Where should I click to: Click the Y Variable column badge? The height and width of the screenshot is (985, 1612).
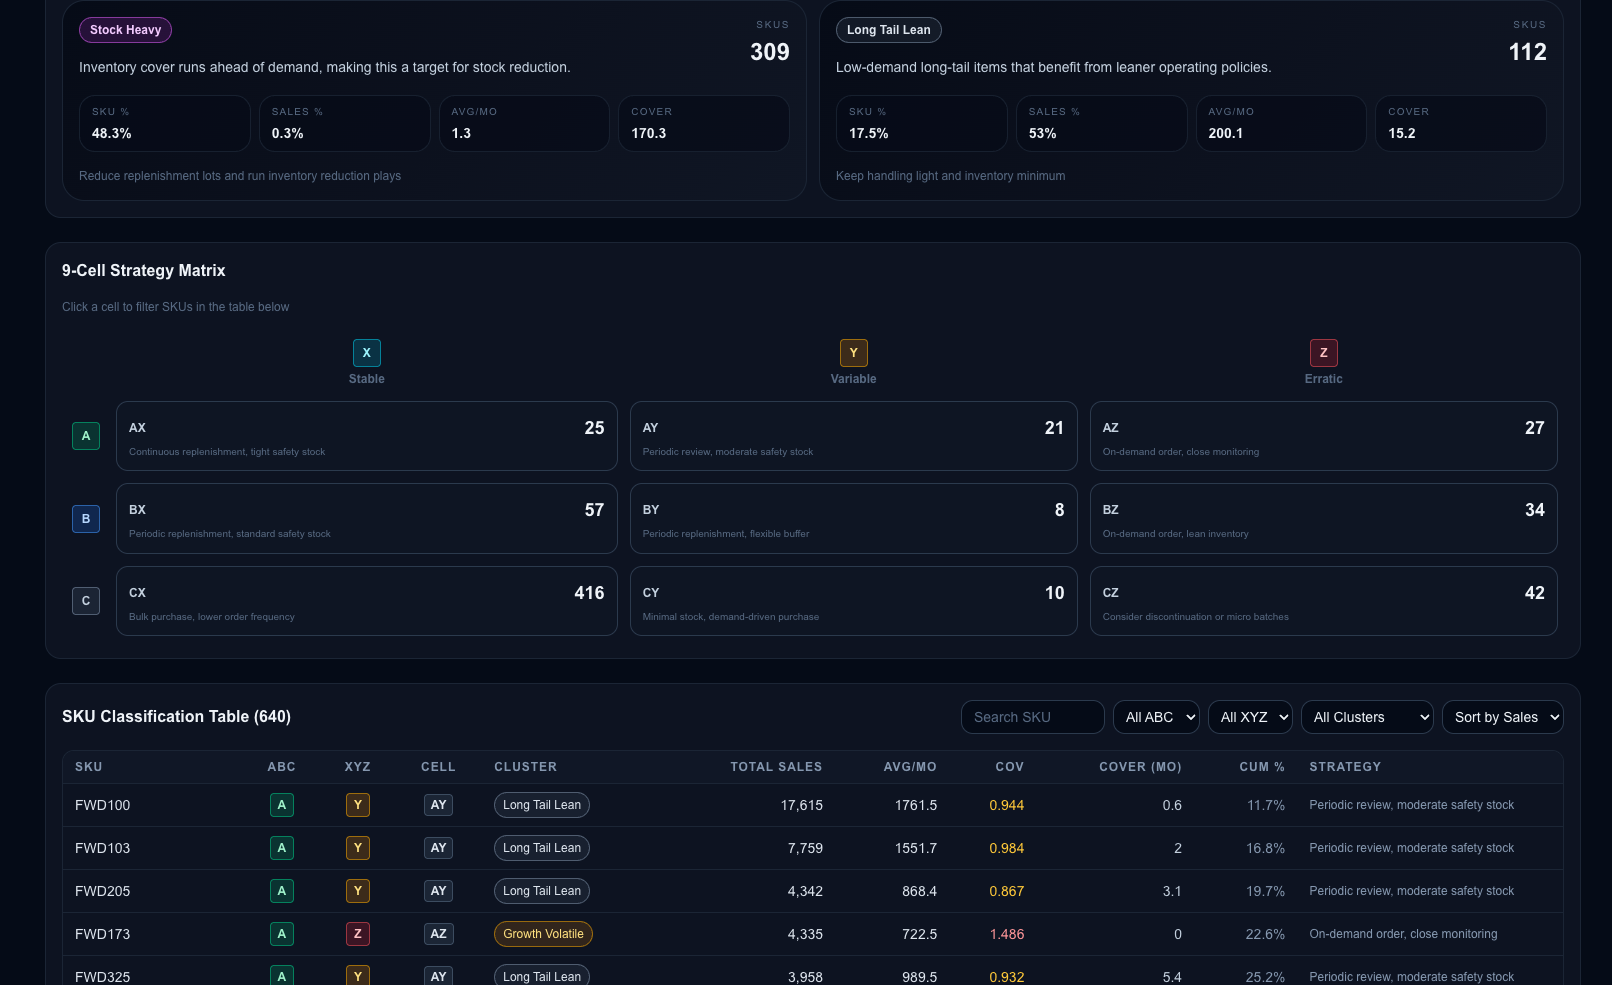854,353
